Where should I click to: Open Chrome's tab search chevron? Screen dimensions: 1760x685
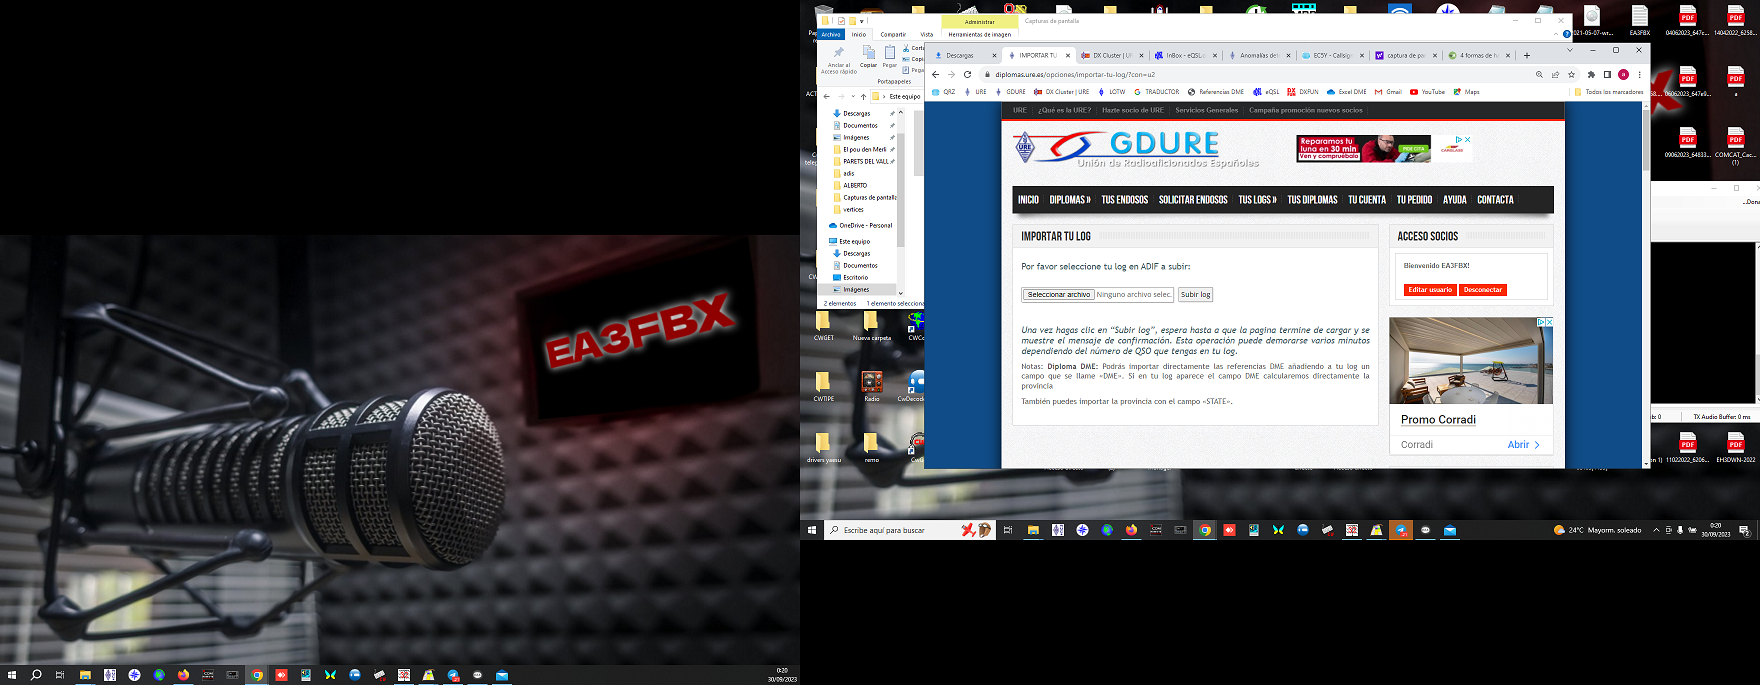coord(1569,49)
